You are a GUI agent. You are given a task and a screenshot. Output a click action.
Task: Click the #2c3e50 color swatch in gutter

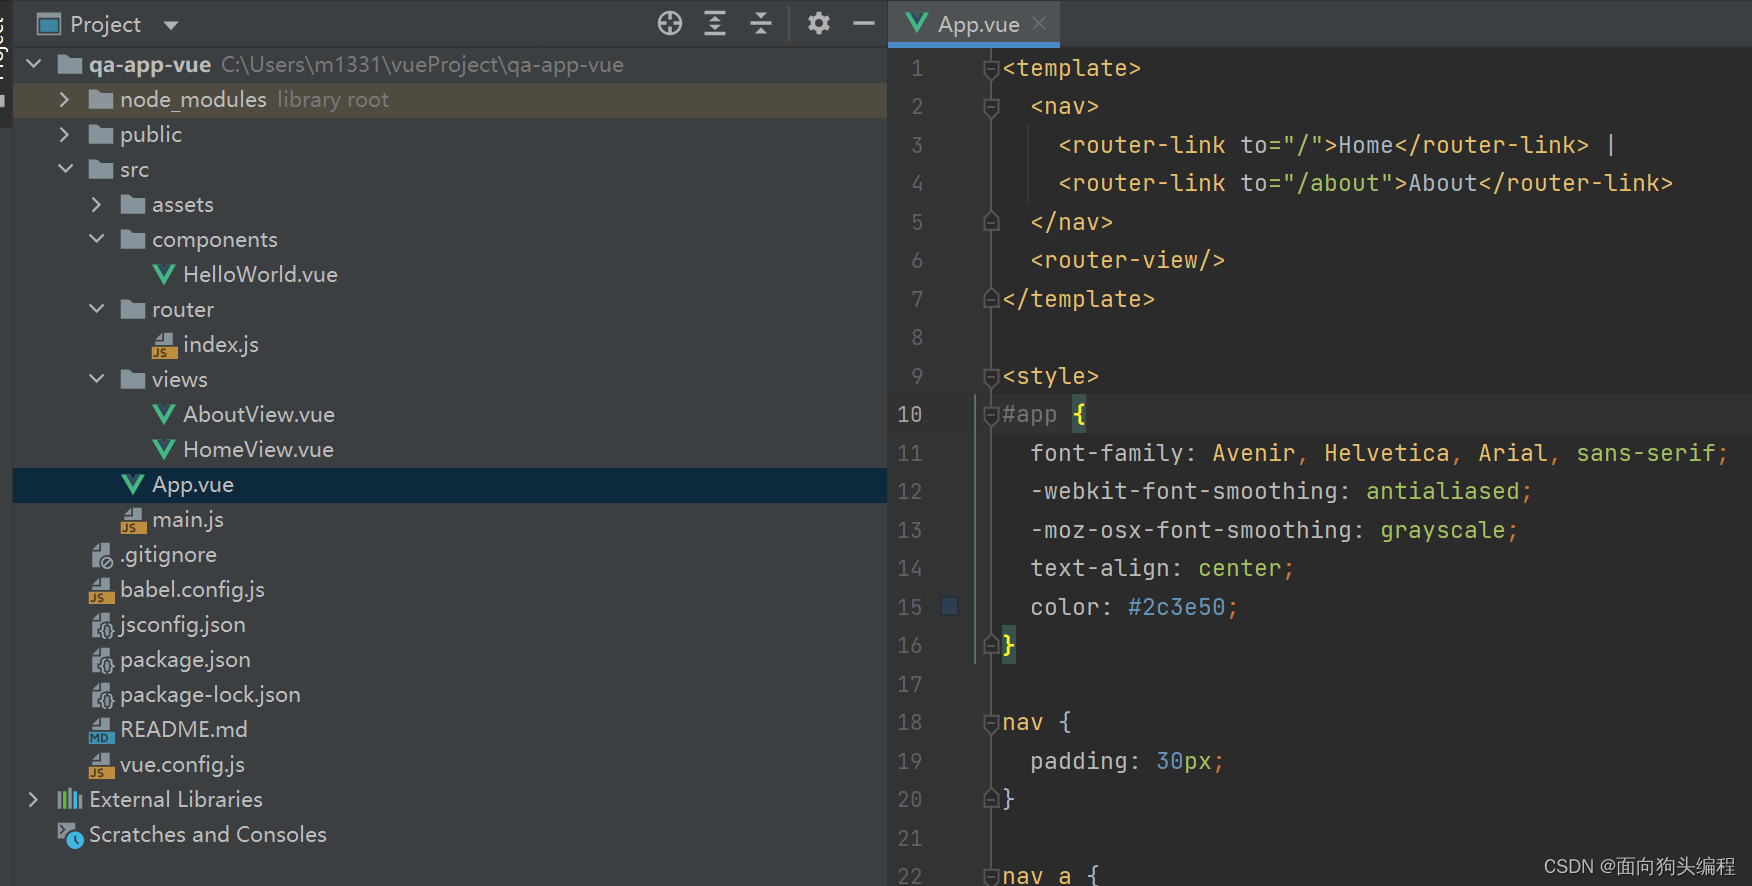(x=950, y=607)
